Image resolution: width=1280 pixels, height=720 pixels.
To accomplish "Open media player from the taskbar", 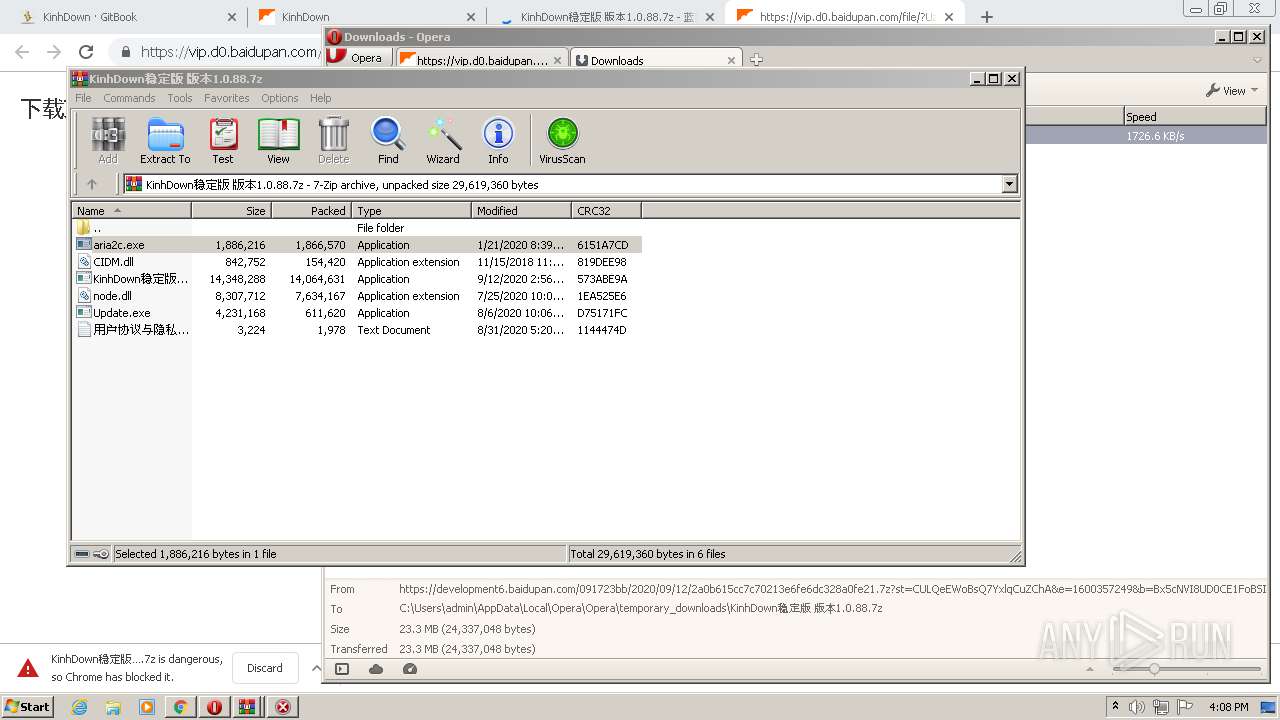I will click(x=147, y=707).
